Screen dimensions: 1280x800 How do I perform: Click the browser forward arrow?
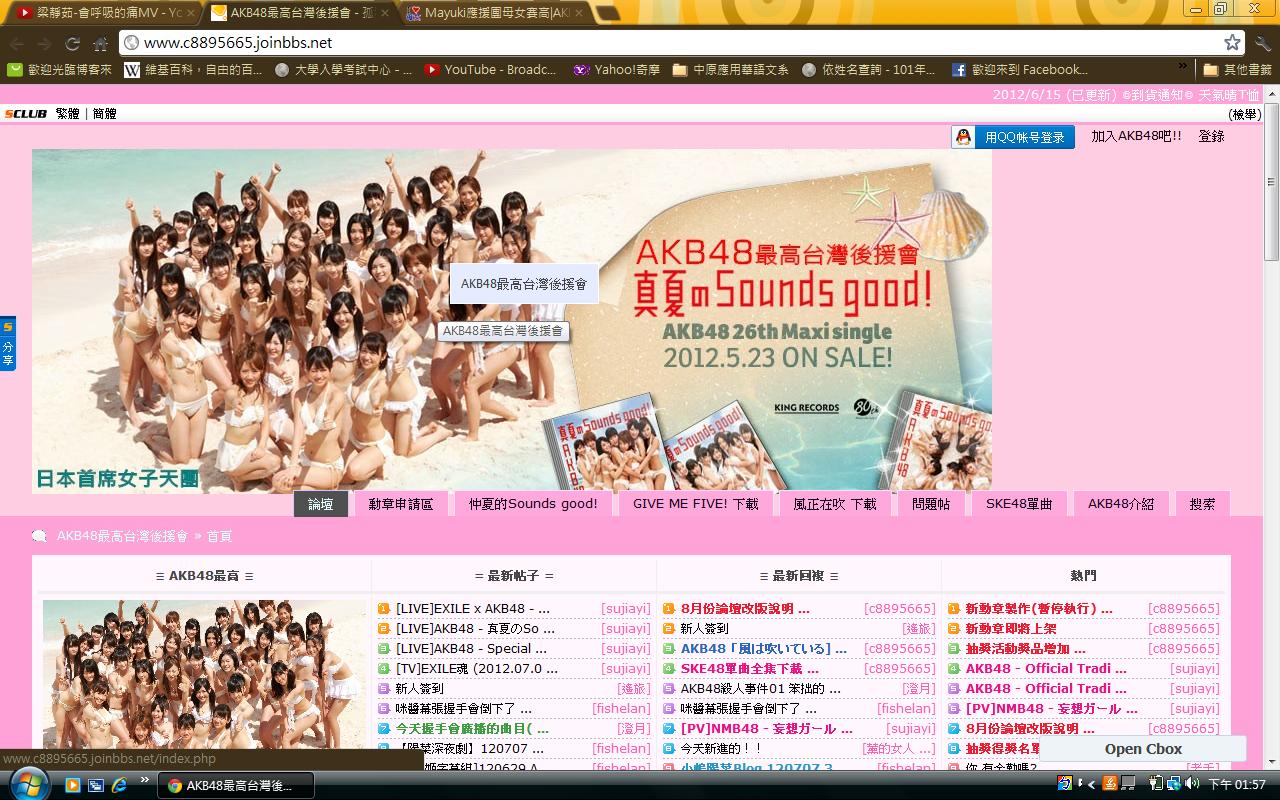[44, 43]
